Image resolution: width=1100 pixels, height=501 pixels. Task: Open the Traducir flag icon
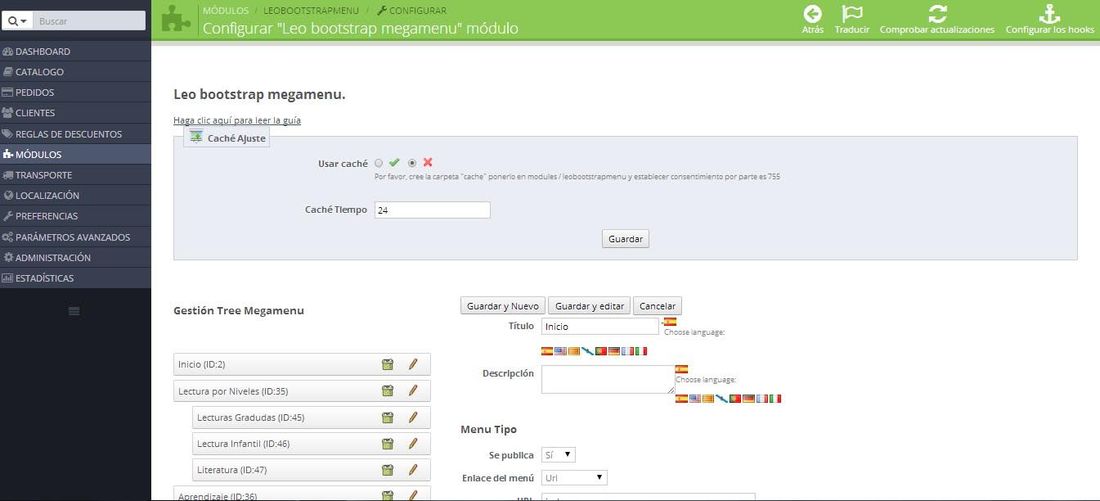pos(852,13)
